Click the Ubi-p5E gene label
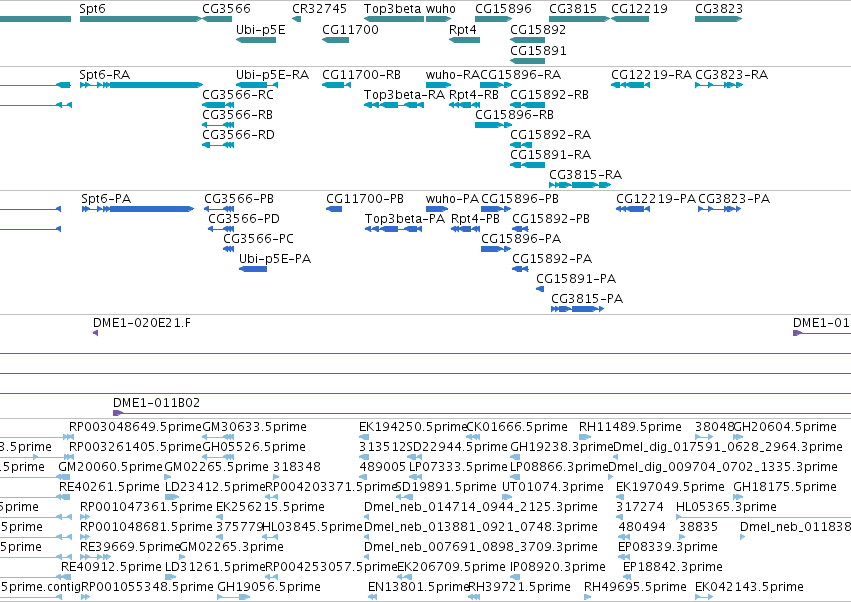 pos(261,29)
